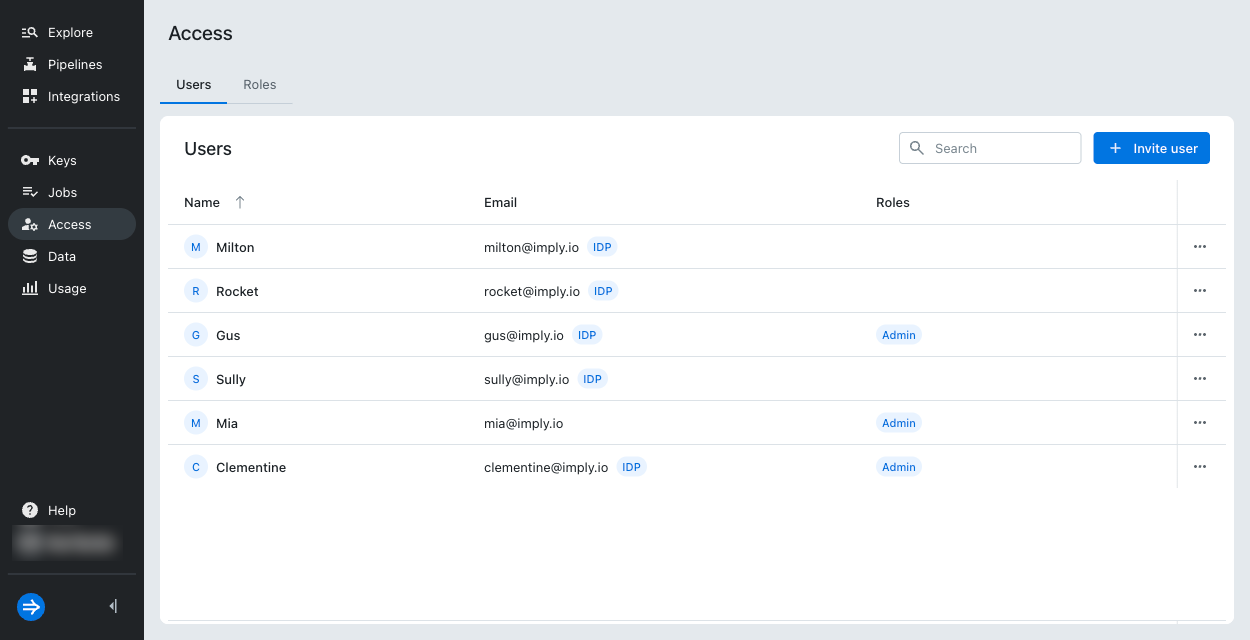Click email rocket@imply.io
Viewport: 1250px width, 640px height.
click(x=532, y=291)
